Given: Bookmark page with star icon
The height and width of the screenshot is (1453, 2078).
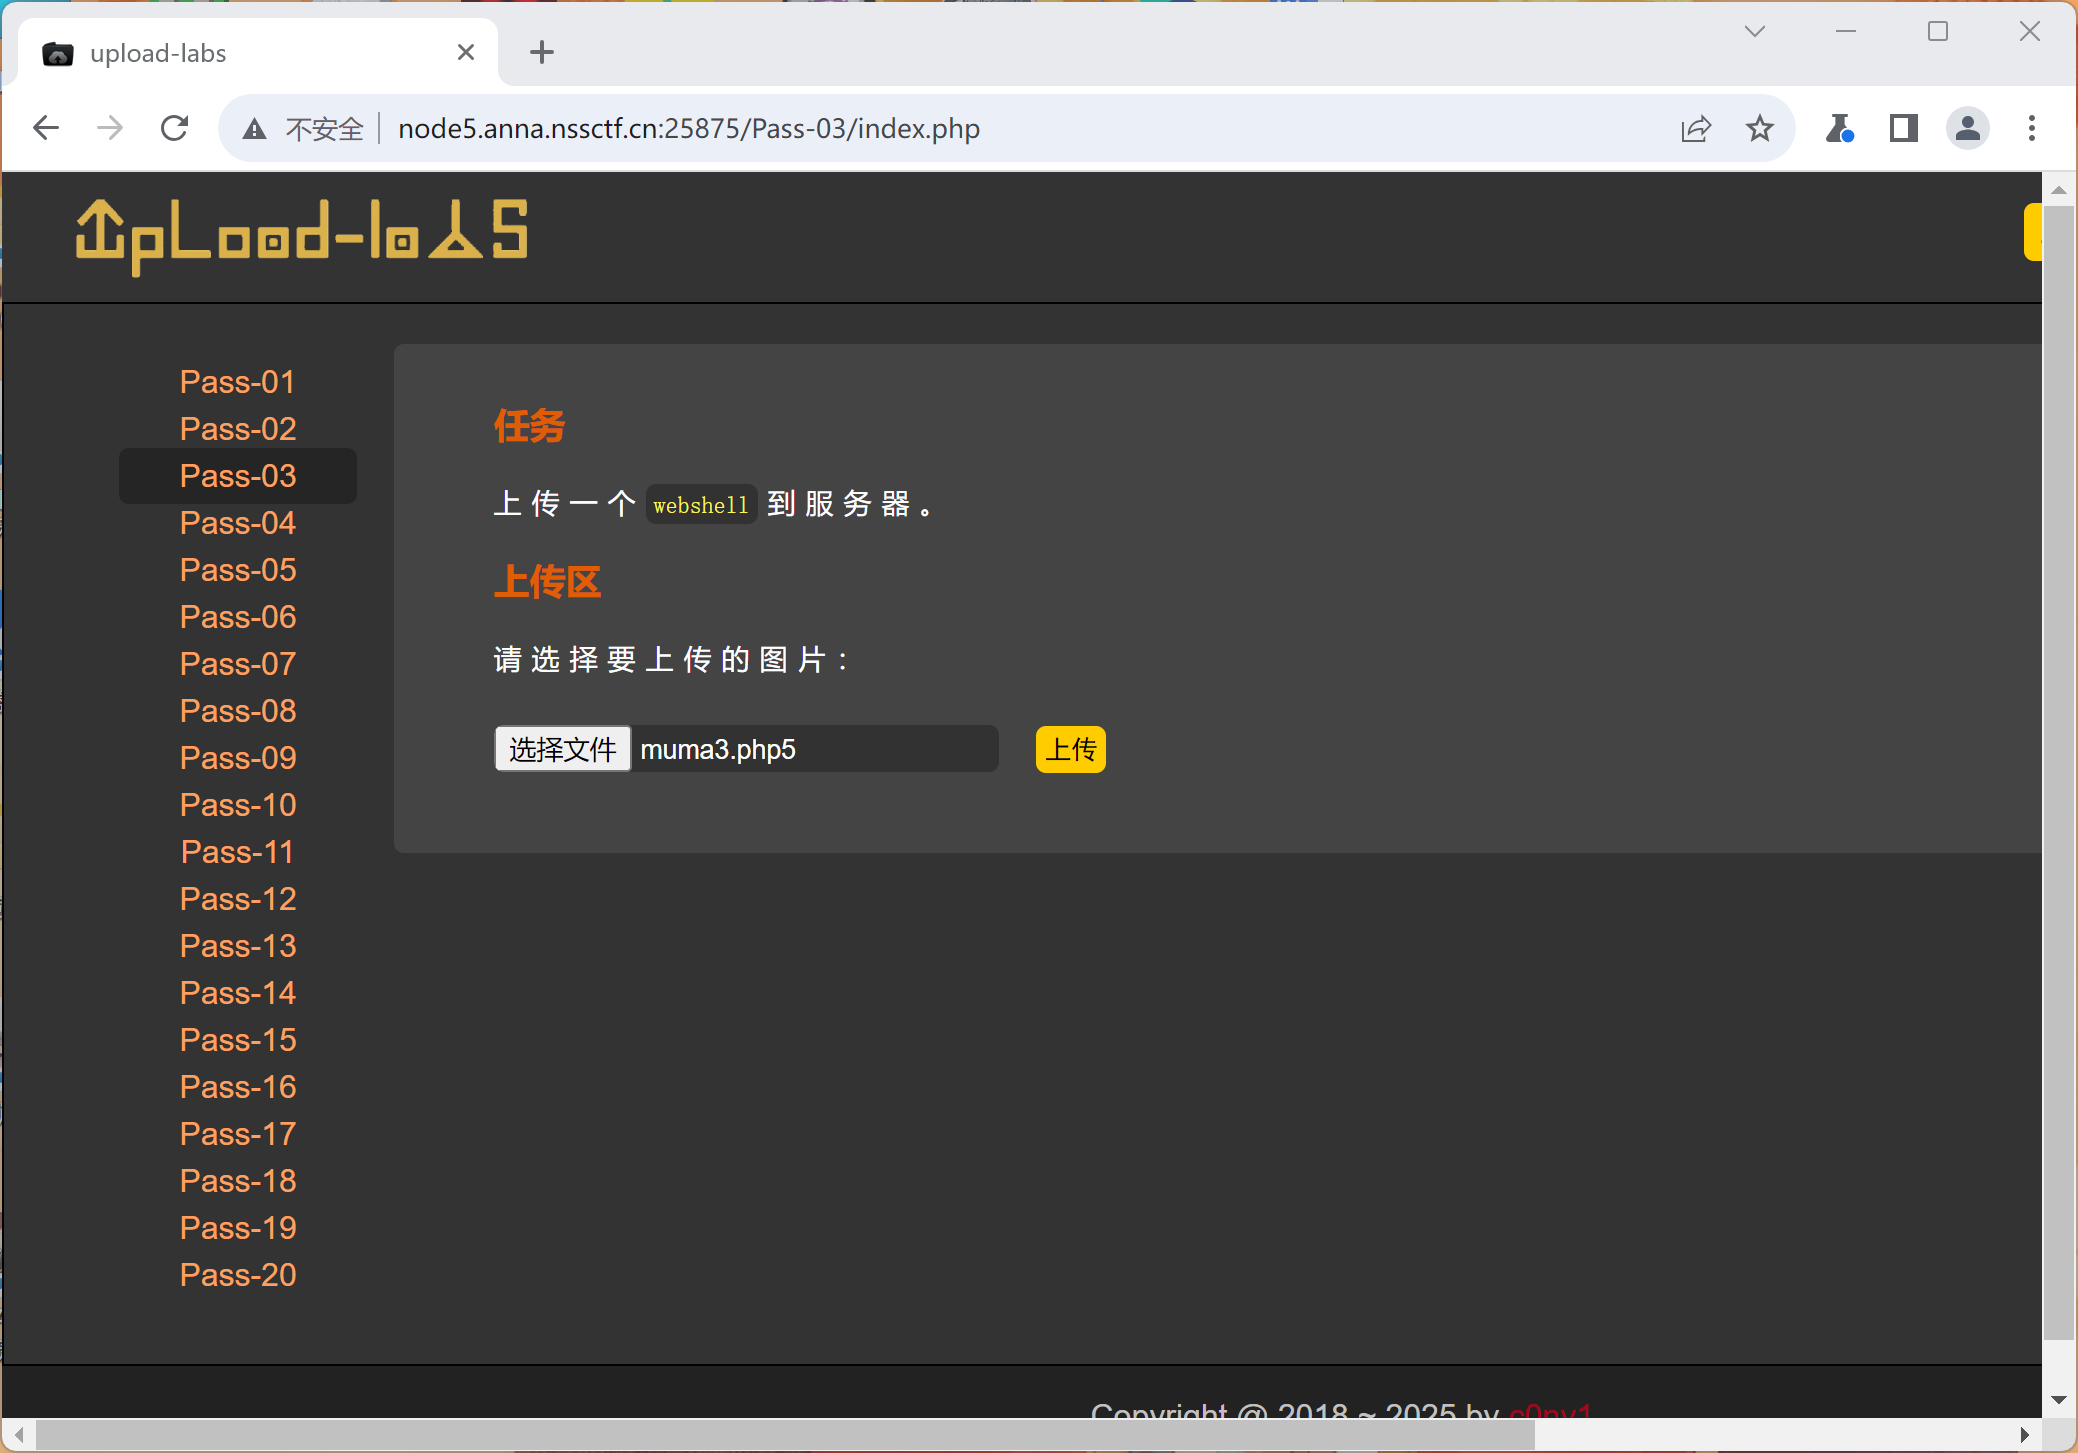Looking at the screenshot, I should pyautogui.click(x=1760, y=128).
